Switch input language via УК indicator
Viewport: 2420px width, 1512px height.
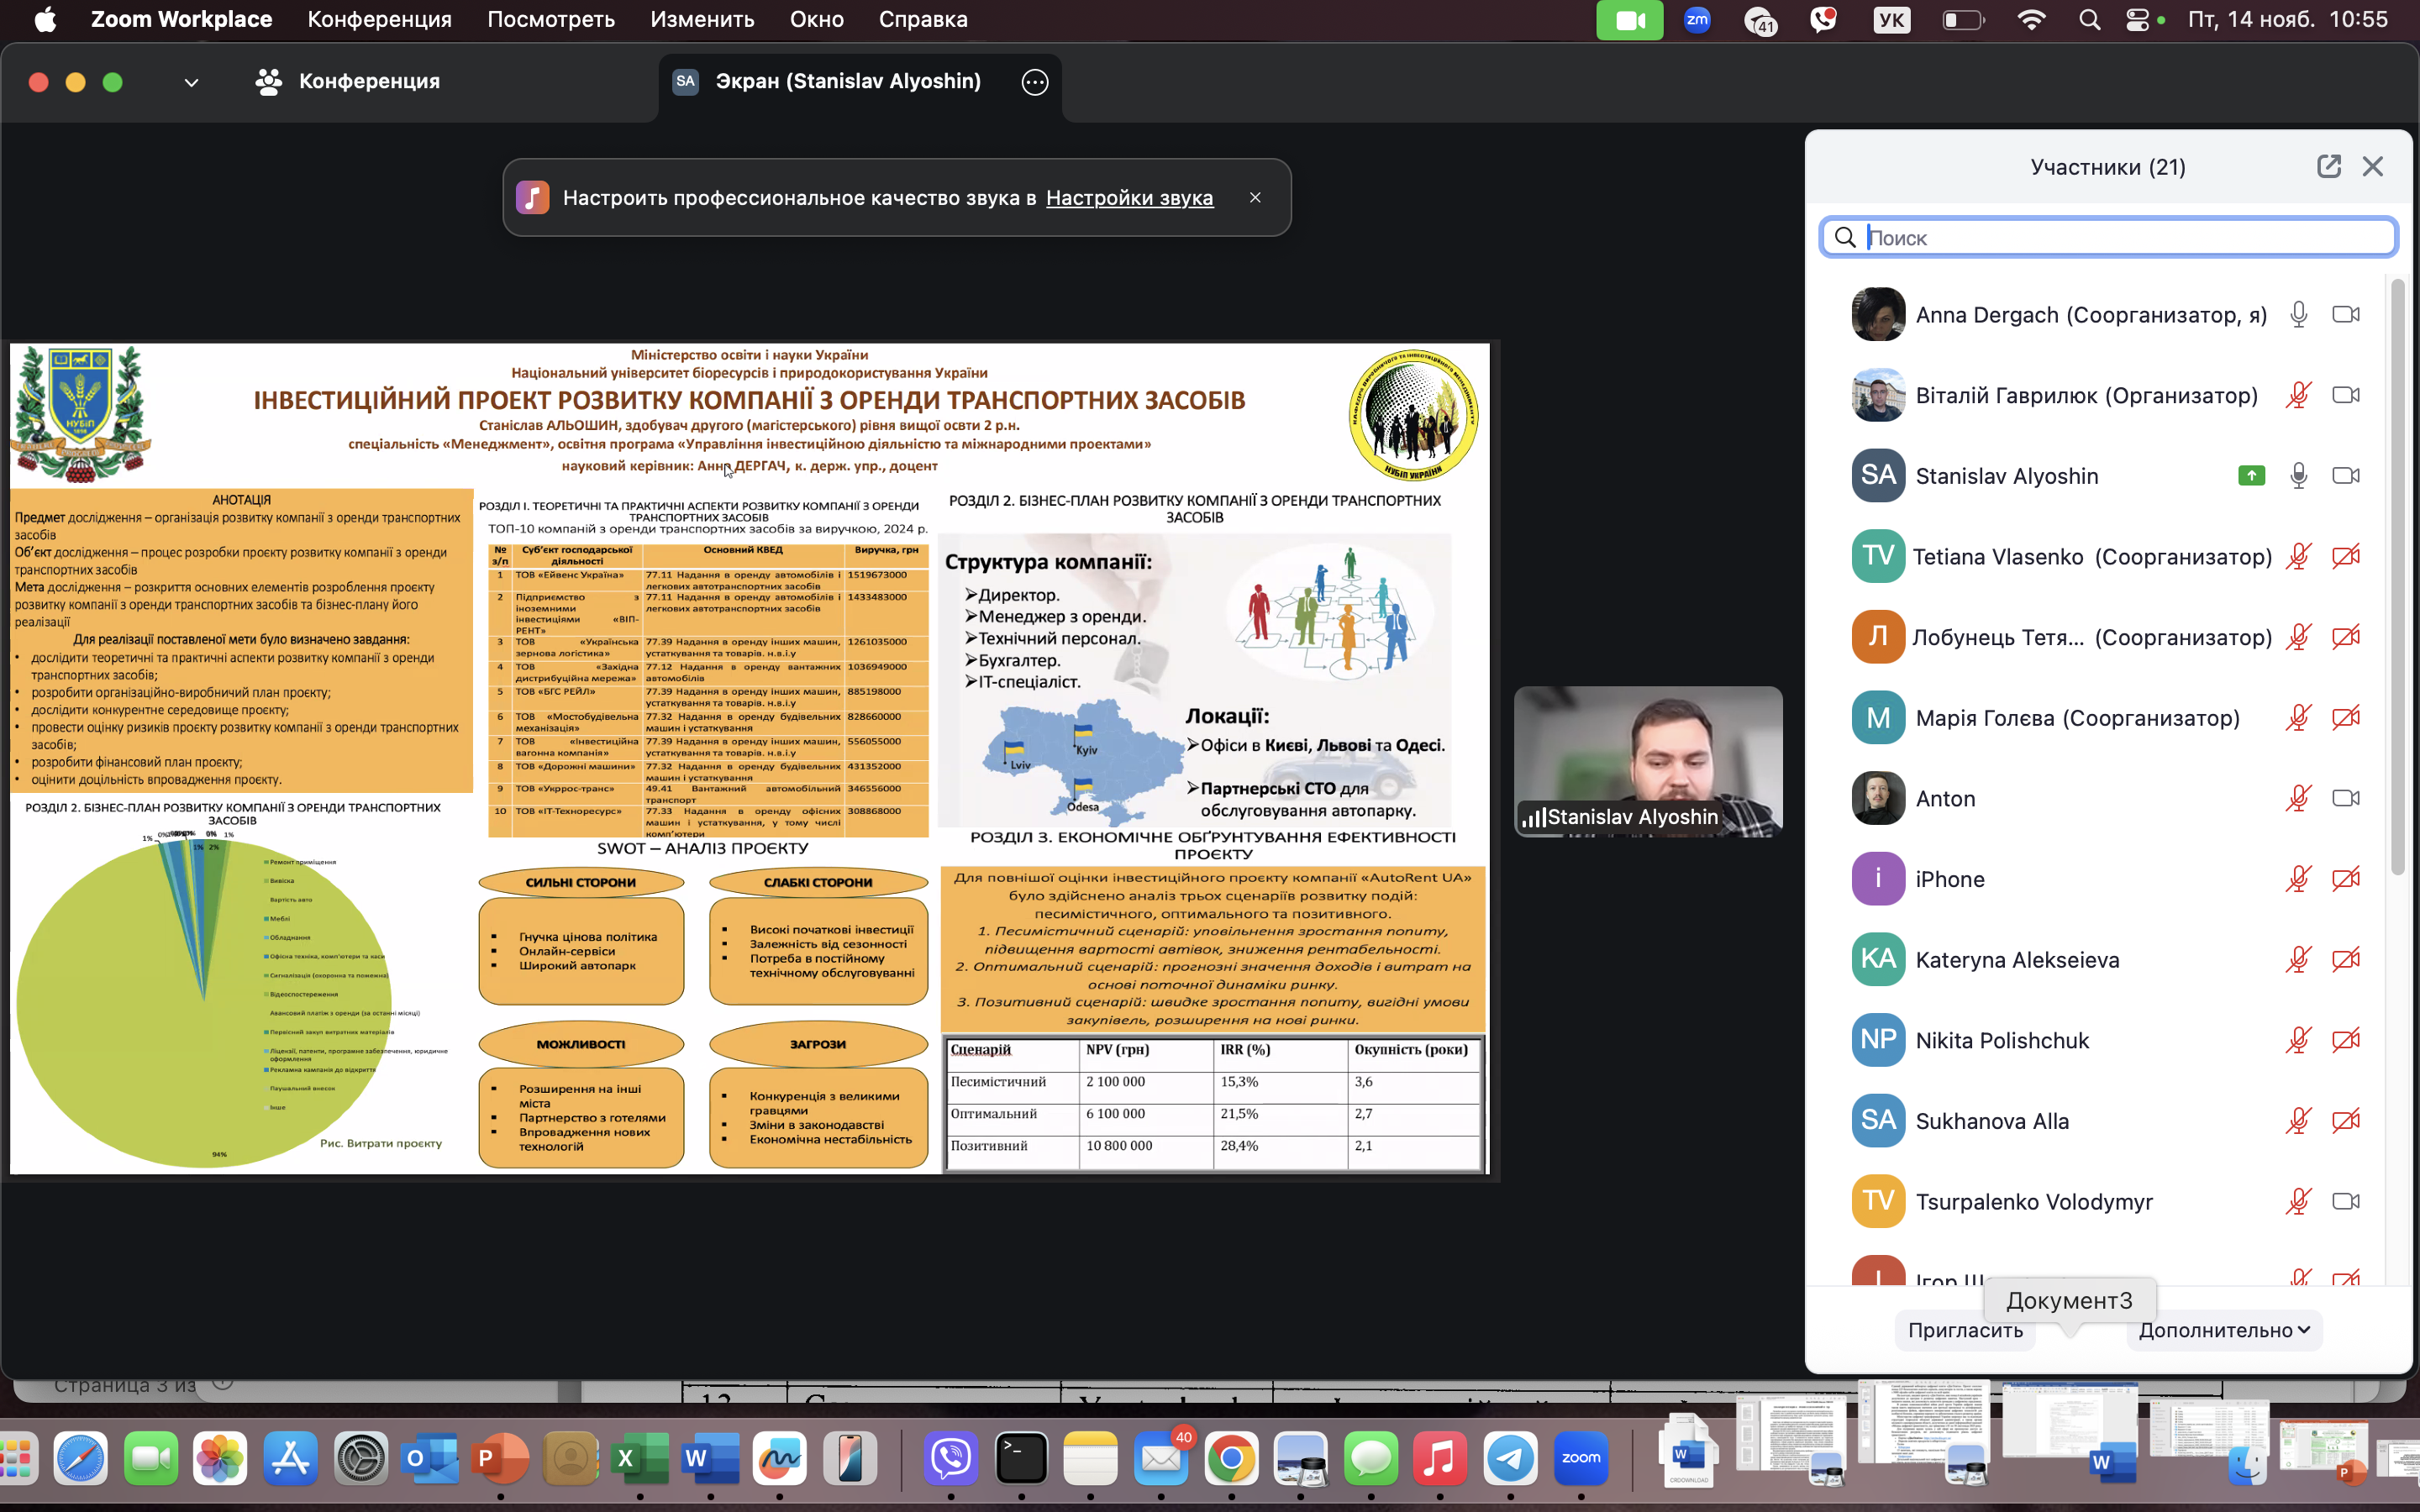[1891, 20]
